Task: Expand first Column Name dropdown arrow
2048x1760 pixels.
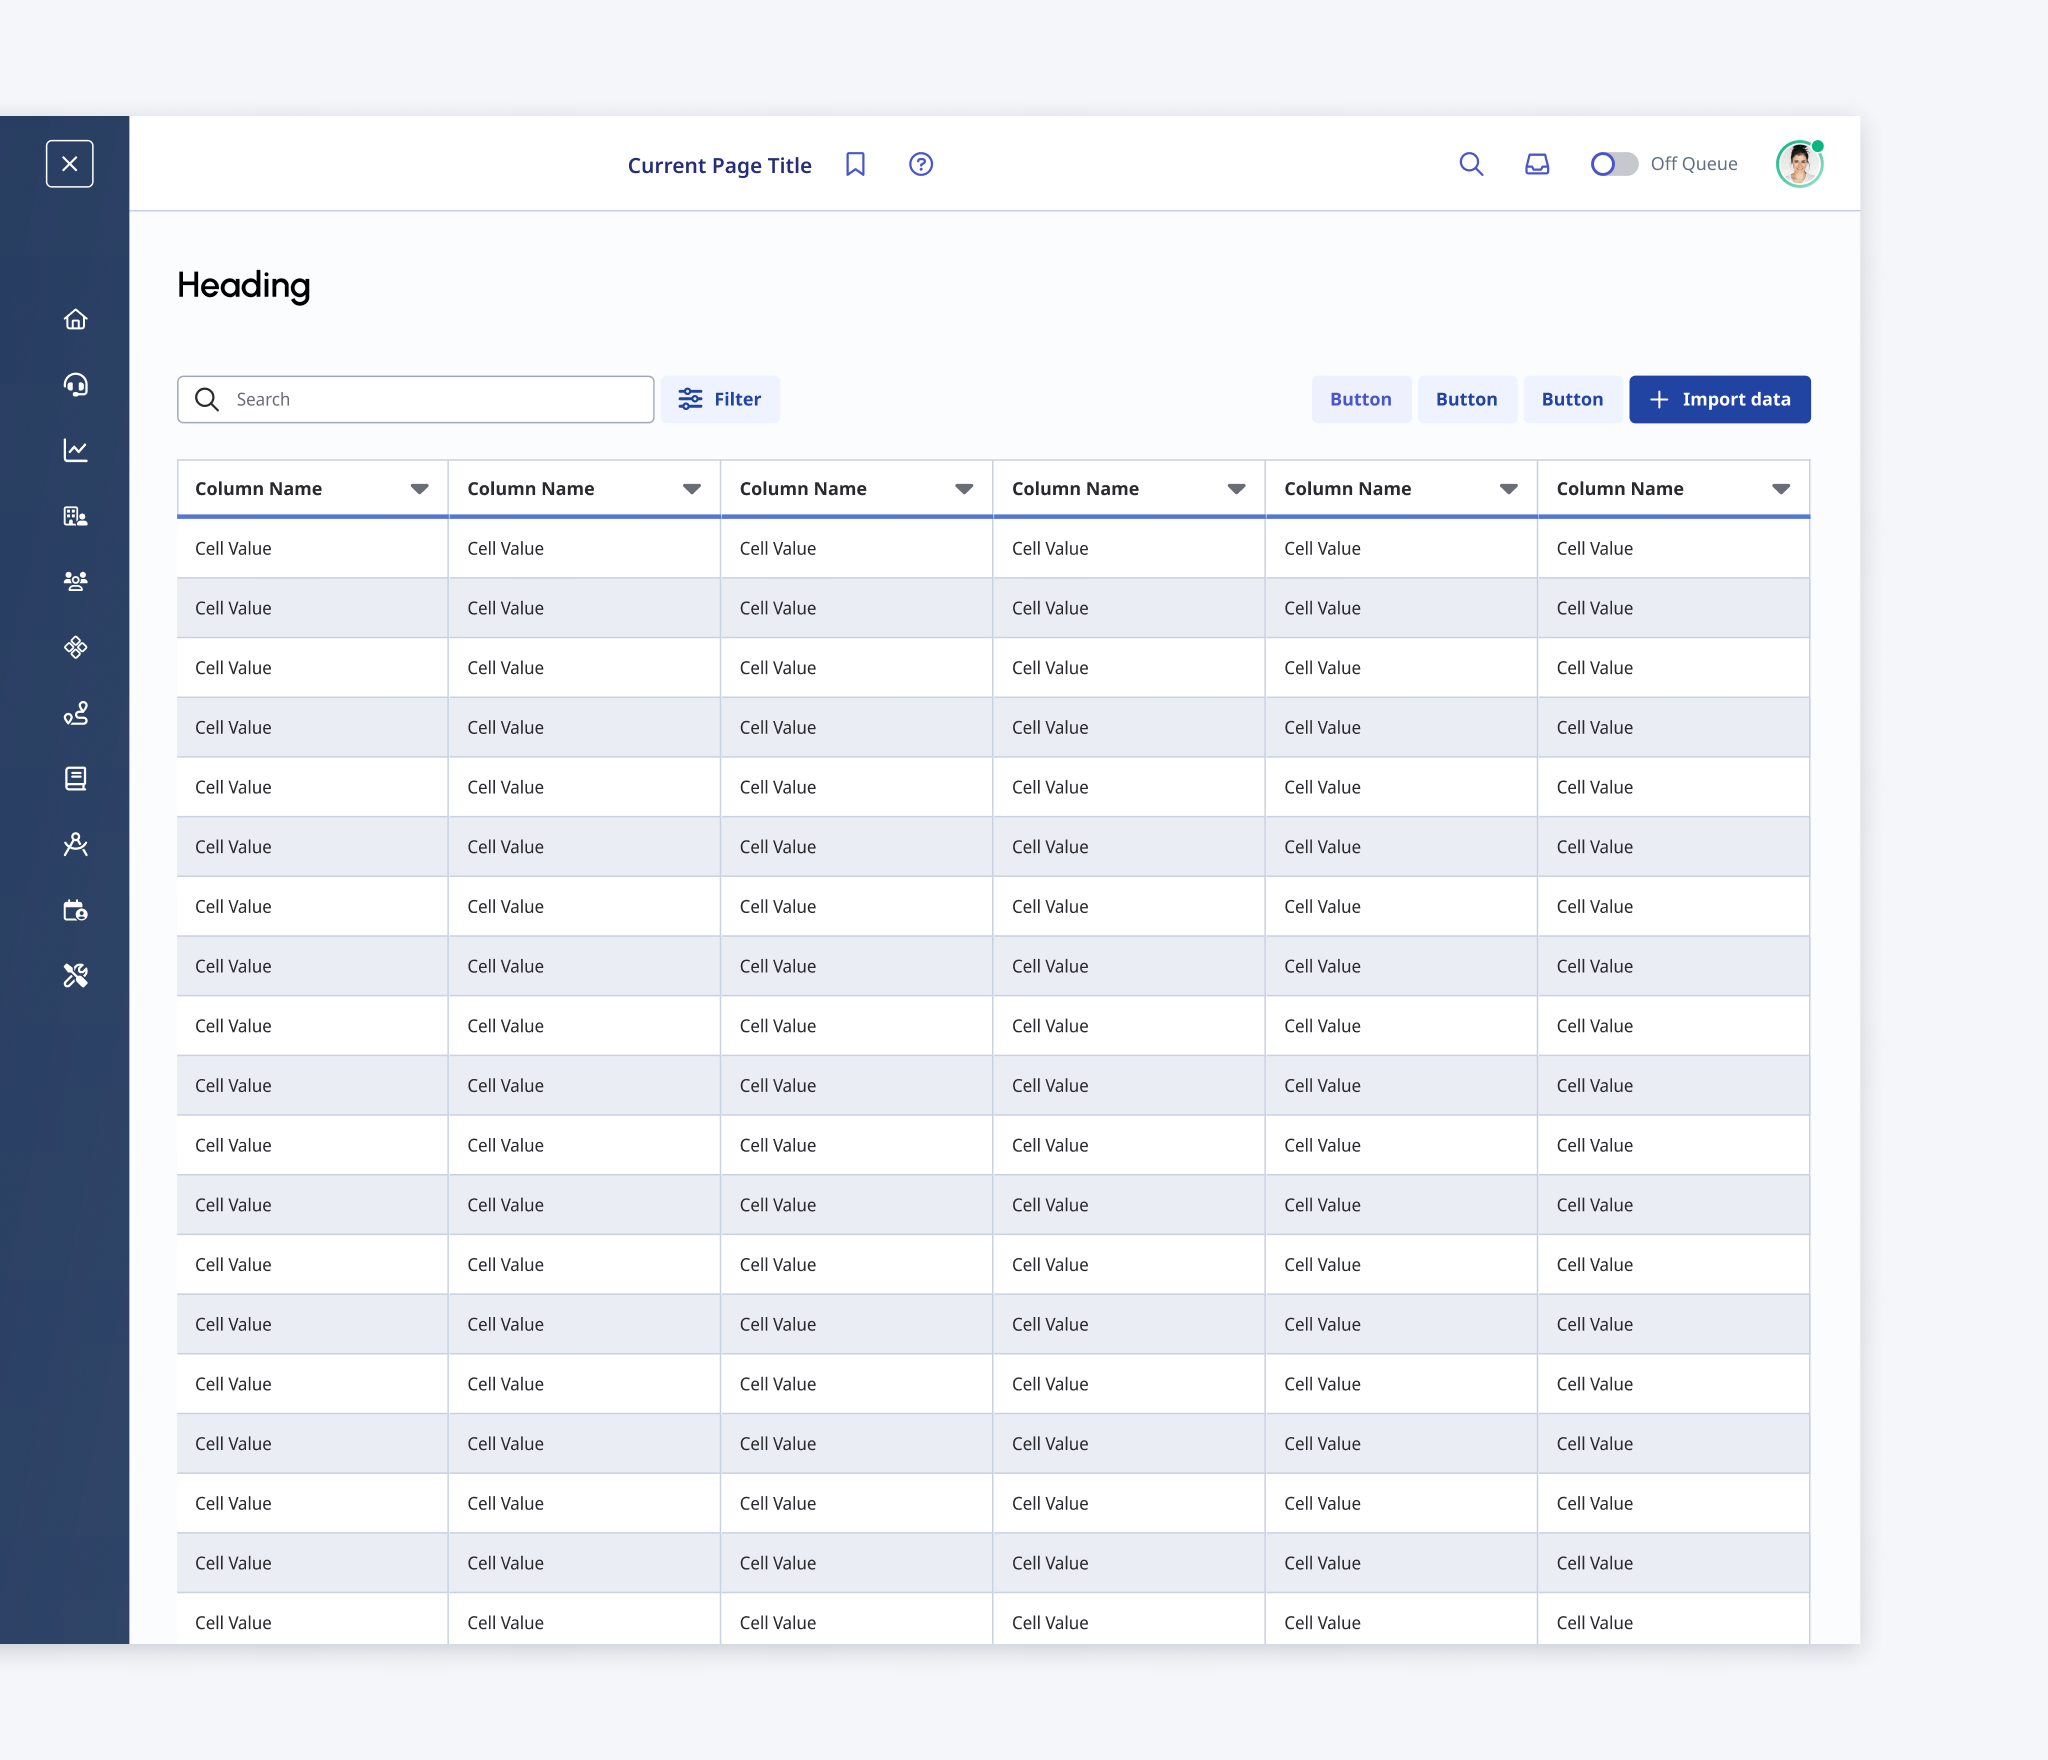Action: (x=419, y=489)
